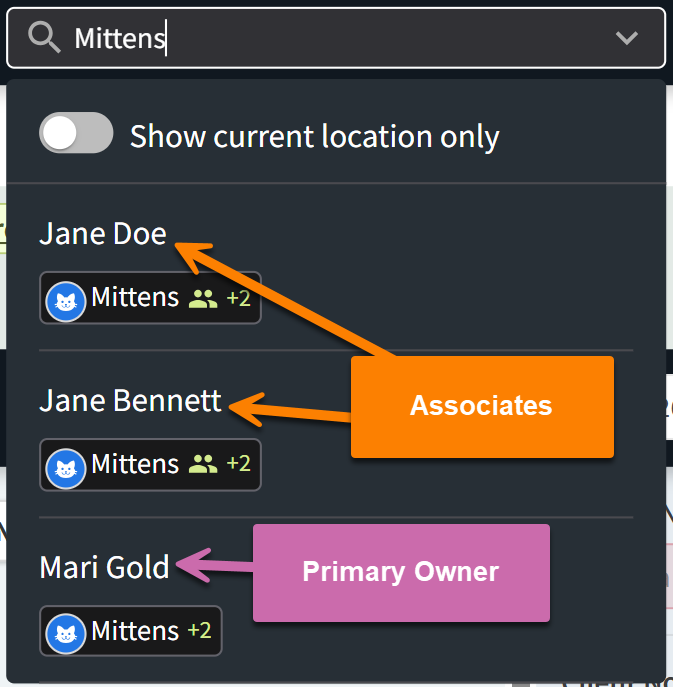Screen dimensions: 673x687
Task: Click the orange Associates label
Action: [x=481, y=406]
